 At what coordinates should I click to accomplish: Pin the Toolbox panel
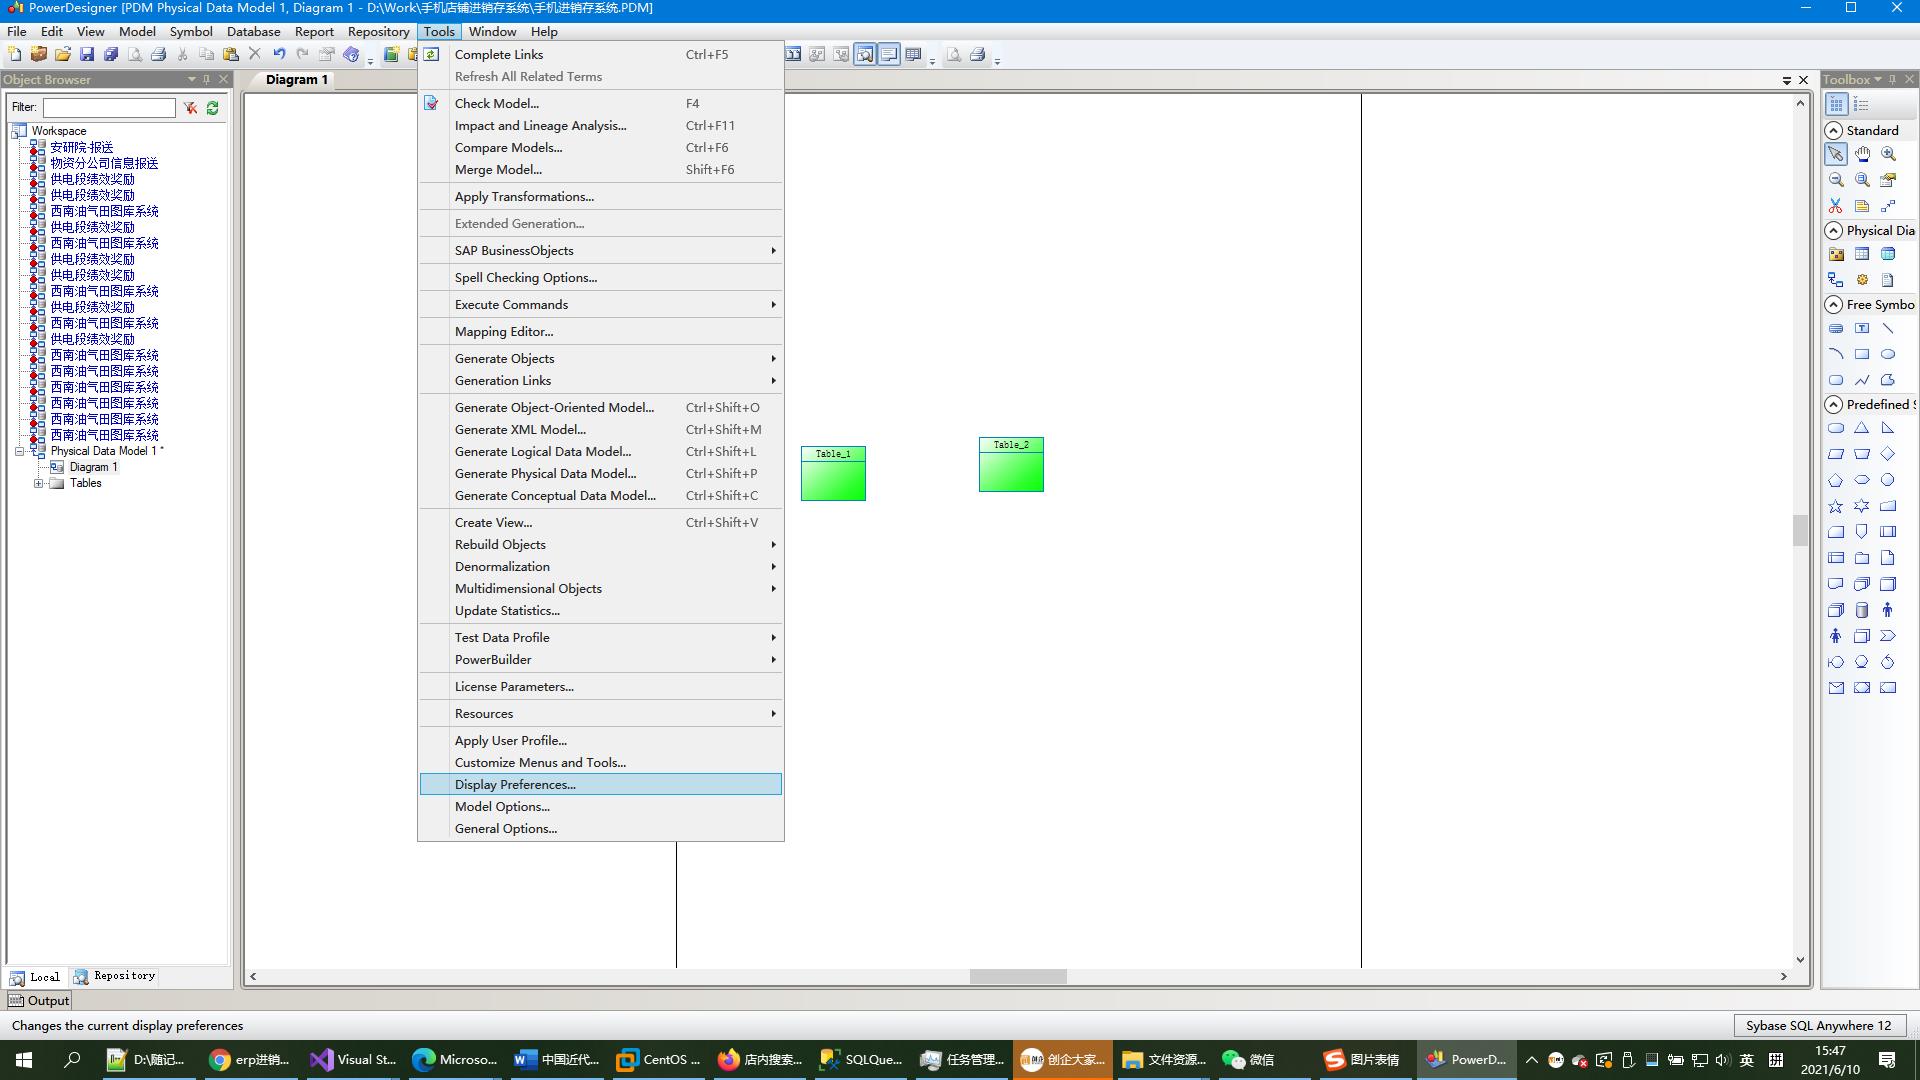(x=1892, y=80)
